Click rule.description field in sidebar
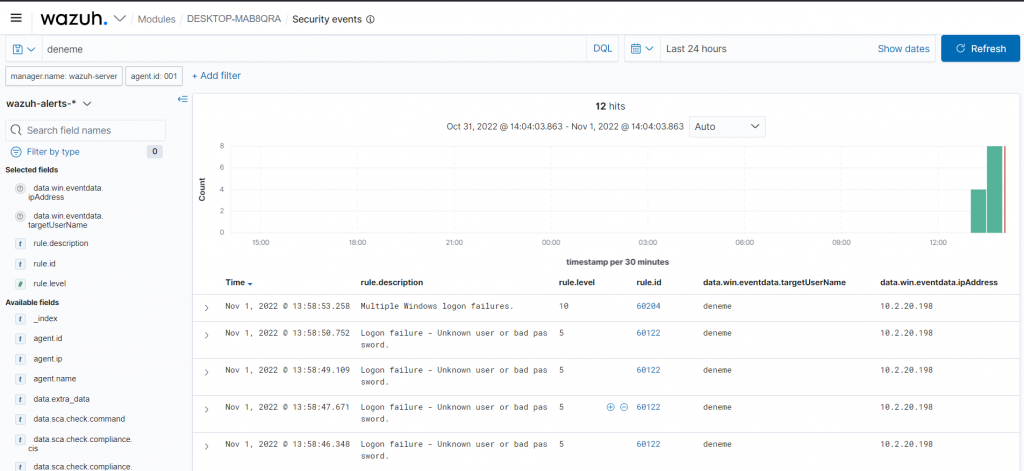1024x471 pixels. coord(61,243)
